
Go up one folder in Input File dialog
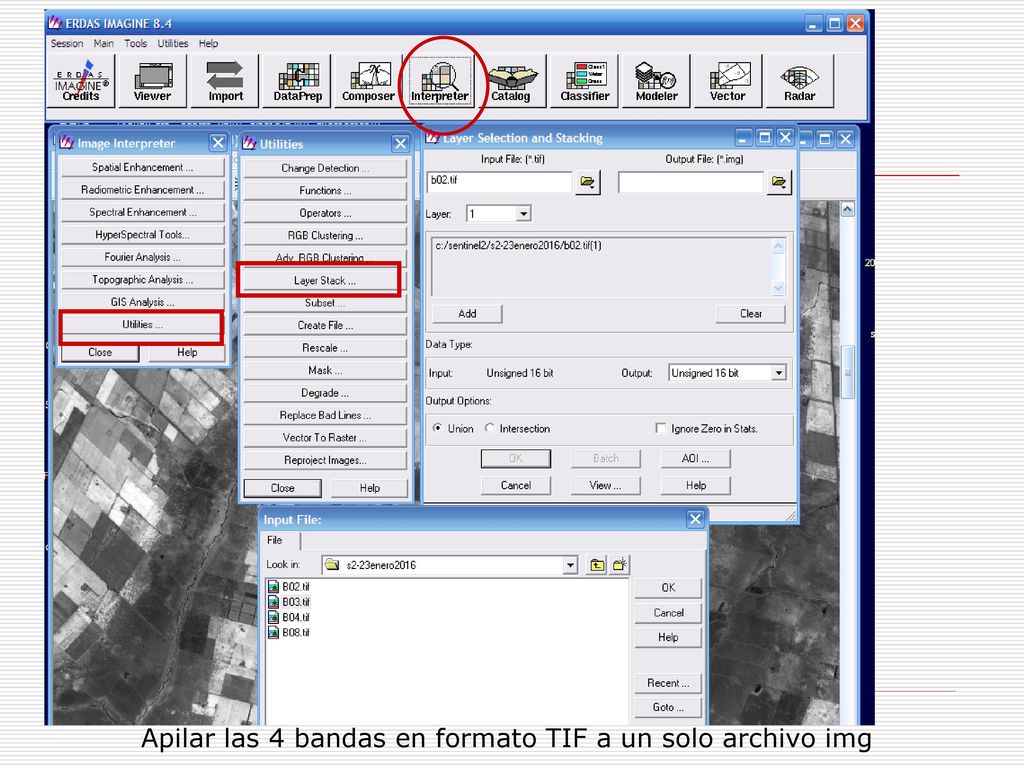(x=597, y=565)
